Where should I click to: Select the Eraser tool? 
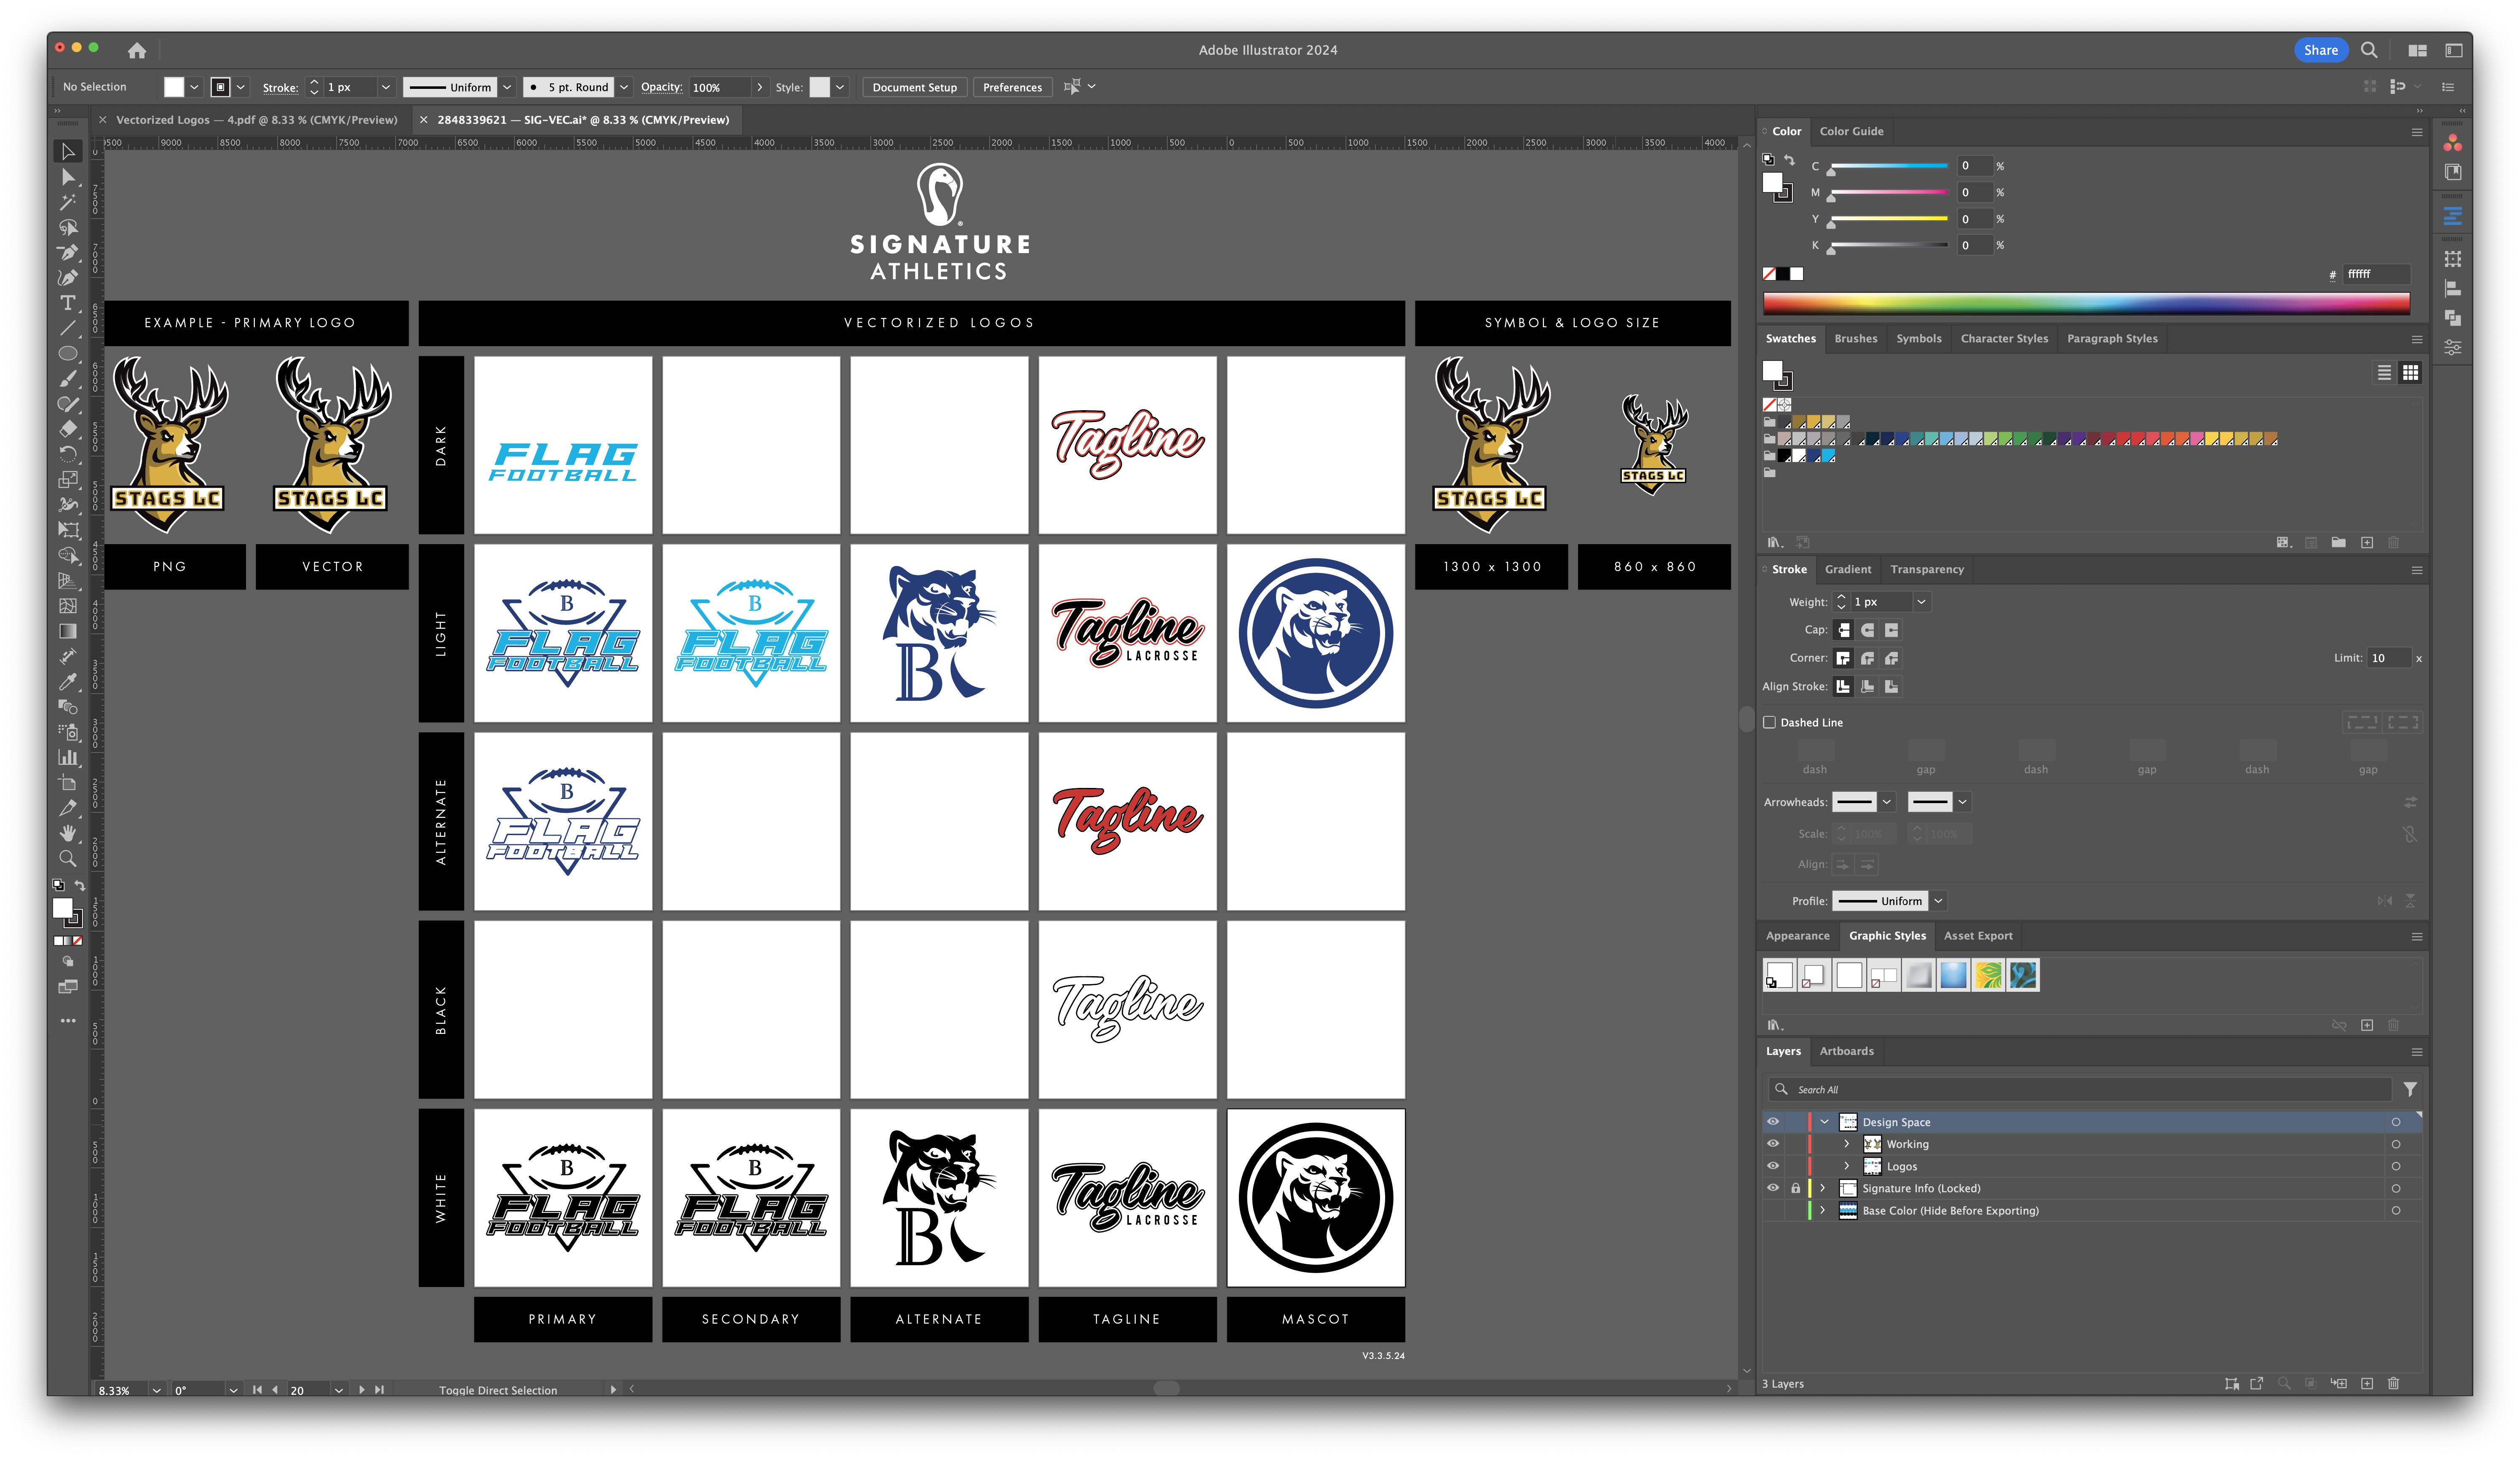coord(68,429)
